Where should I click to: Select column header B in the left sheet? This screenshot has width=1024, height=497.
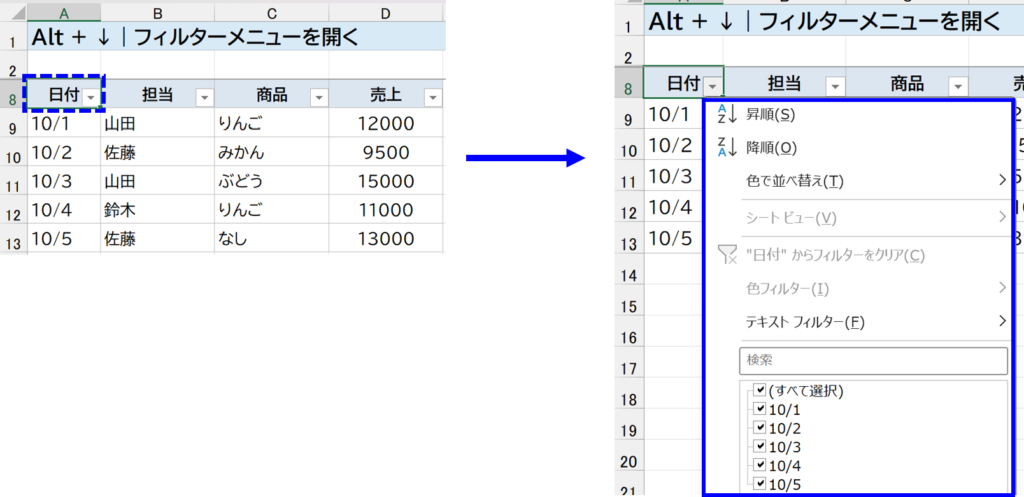[x=157, y=13]
